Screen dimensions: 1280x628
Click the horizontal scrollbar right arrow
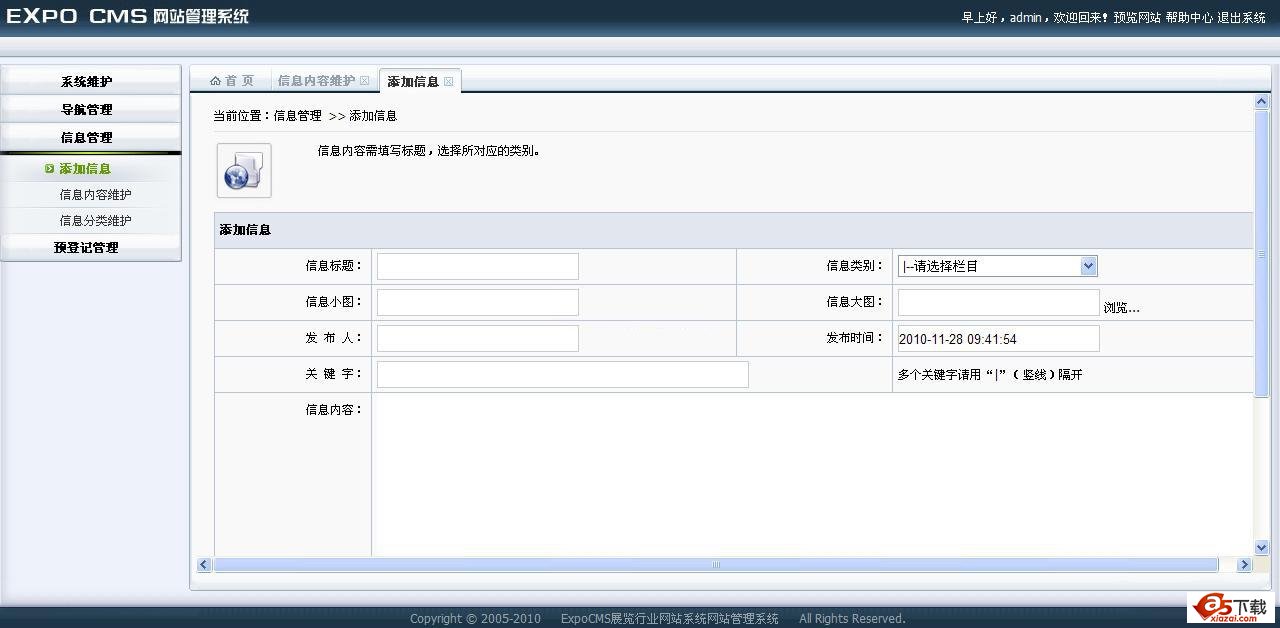point(1244,565)
